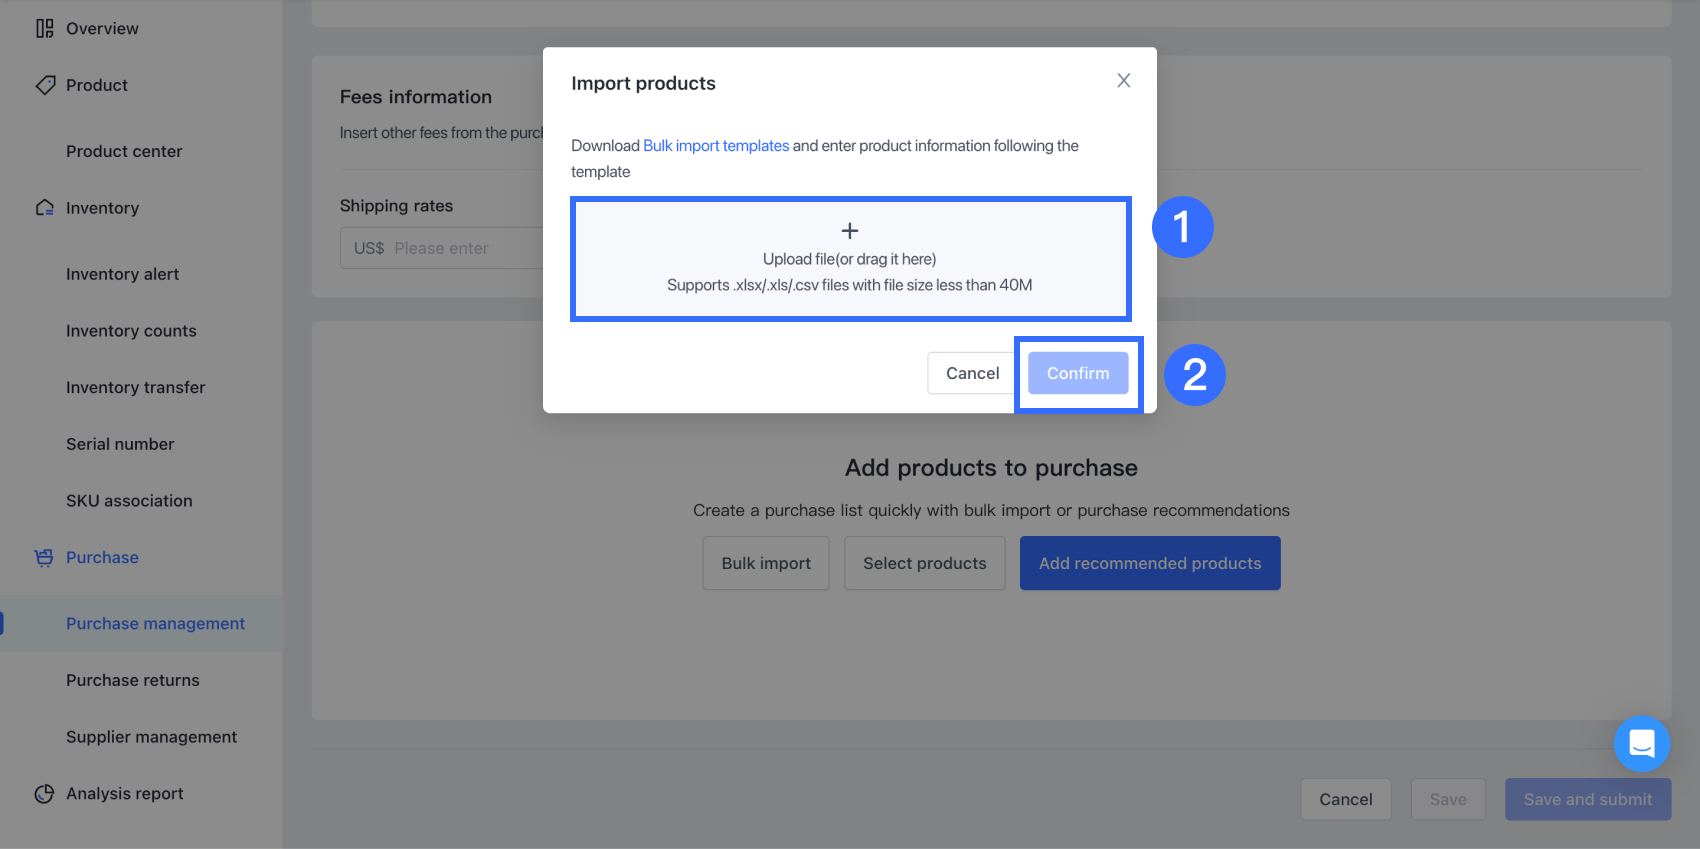Open Bulk import templates link

(x=716, y=146)
